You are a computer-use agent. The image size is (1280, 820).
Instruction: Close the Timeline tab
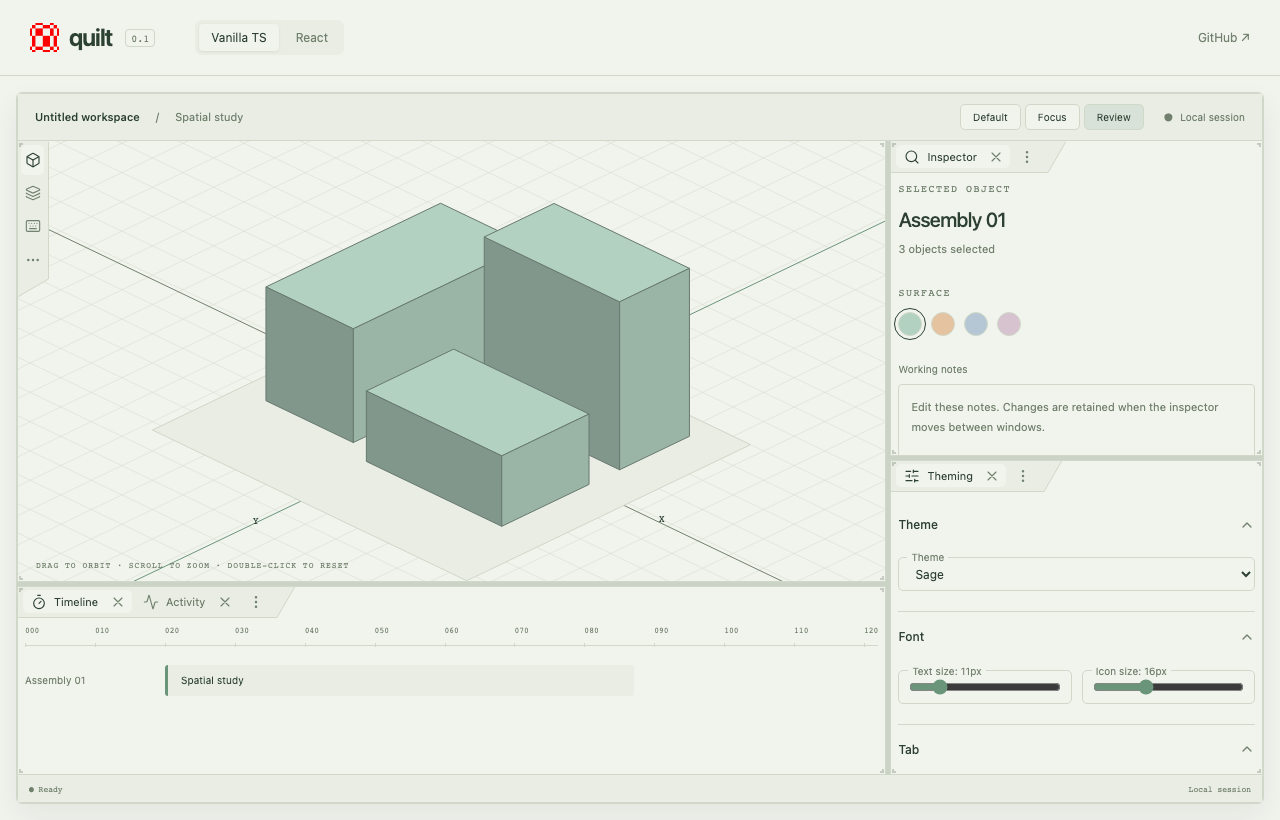point(118,602)
